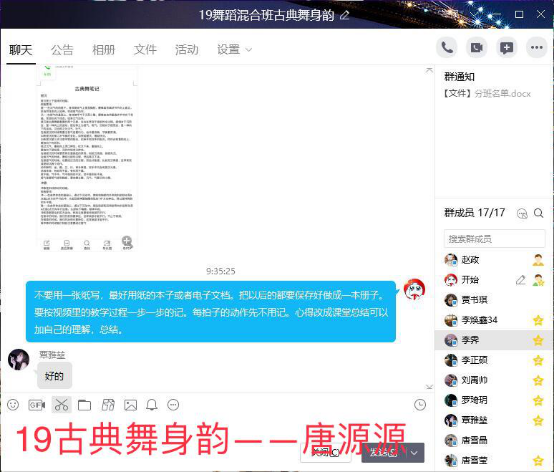Select the scissors screenshot tool
This screenshot has height=472, width=554.
[61, 405]
